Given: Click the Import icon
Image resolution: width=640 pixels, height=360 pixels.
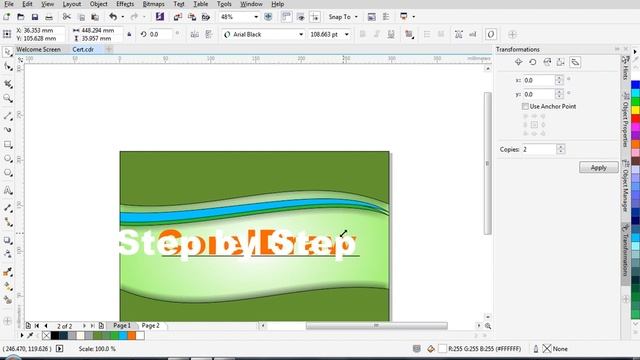Looking at the screenshot, I should (178, 17).
